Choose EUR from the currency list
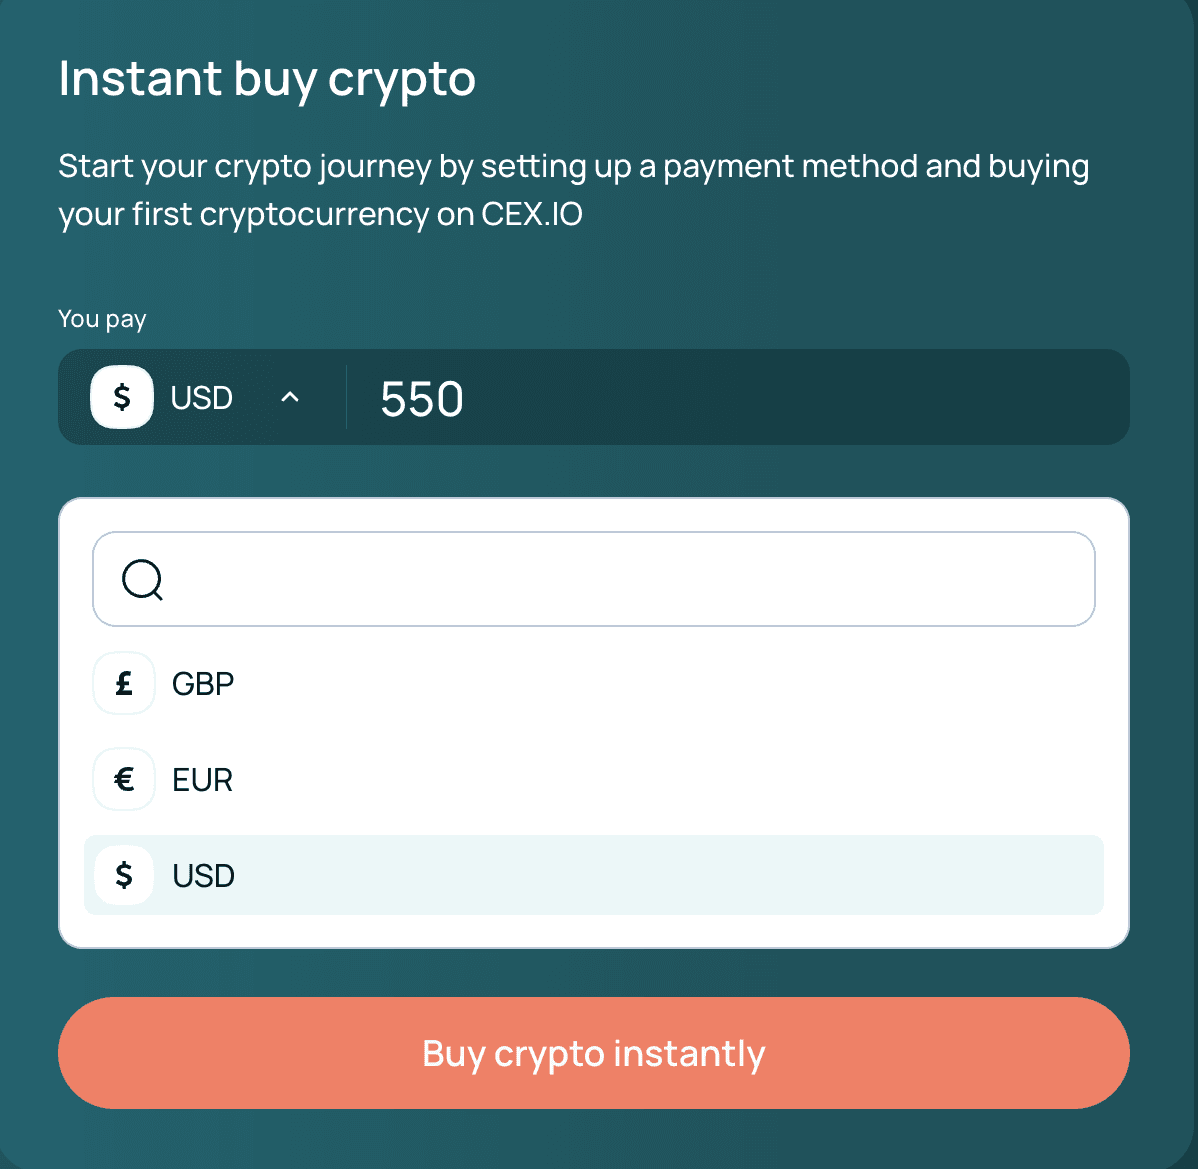The image size is (1198, 1169). 594,779
